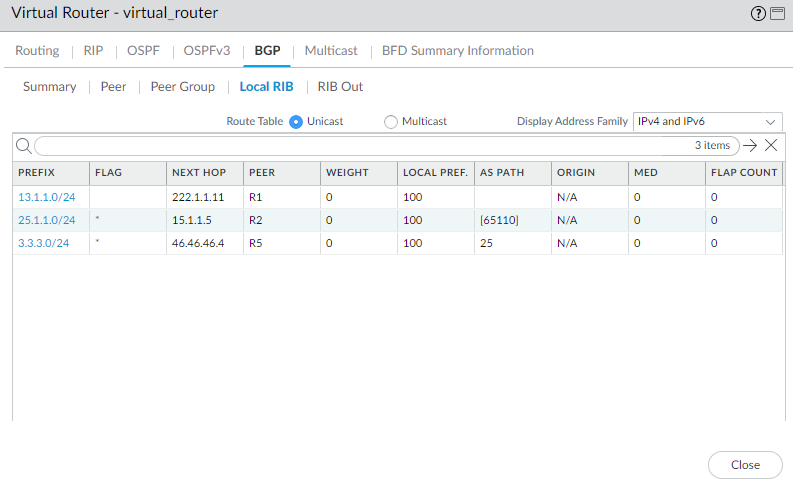The width and height of the screenshot is (793, 489).
Task: Clear the filter with the X icon
Action: pos(771,146)
